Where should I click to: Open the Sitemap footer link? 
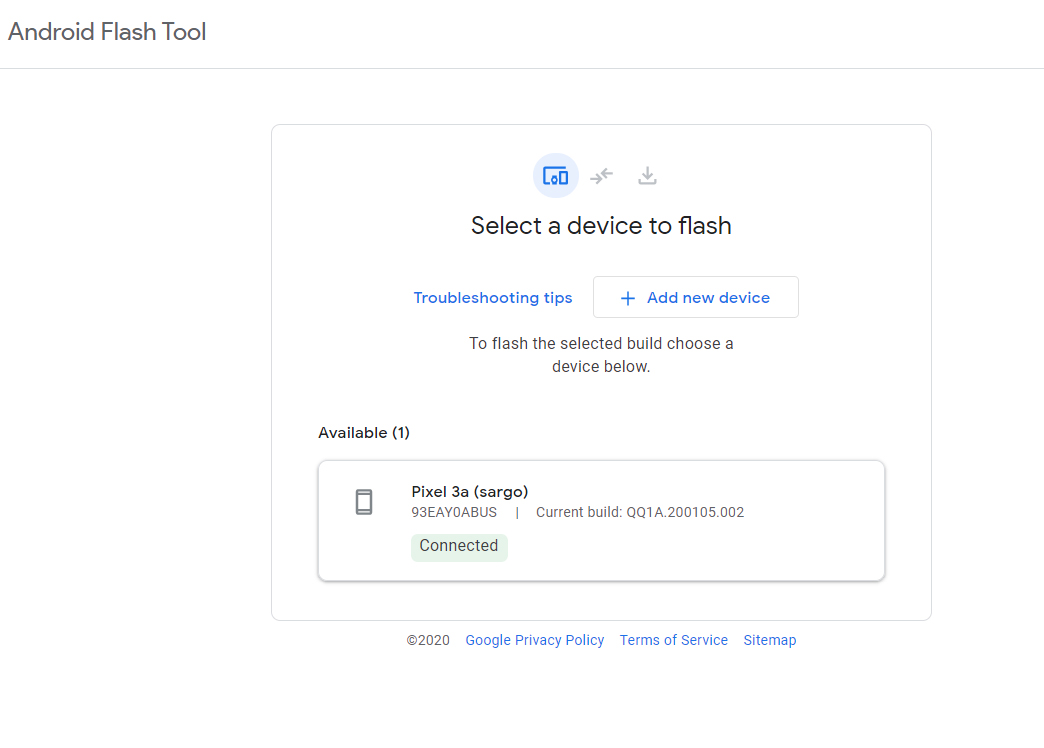click(x=769, y=640)
